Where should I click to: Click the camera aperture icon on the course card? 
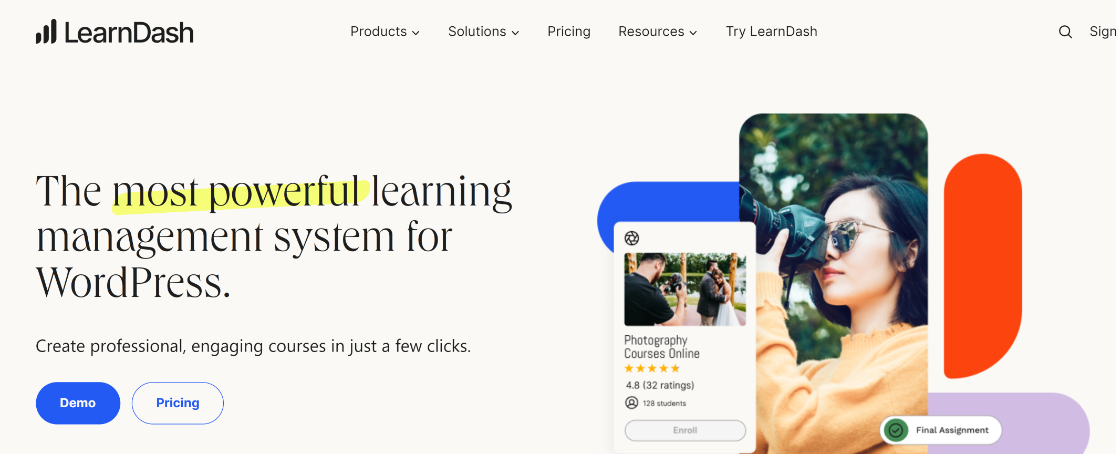click(x=631, y=238)
